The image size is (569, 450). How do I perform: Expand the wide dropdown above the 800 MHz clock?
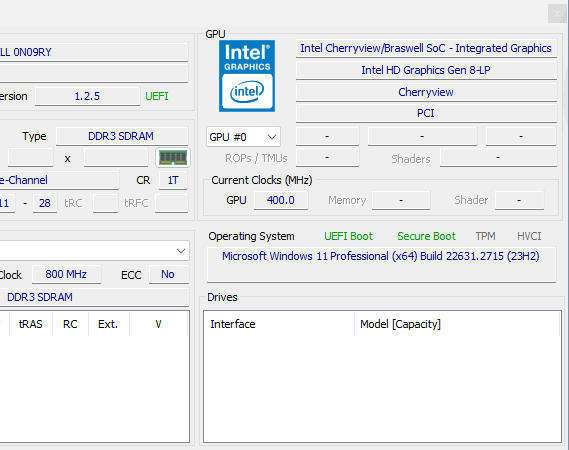click(94, 251)
